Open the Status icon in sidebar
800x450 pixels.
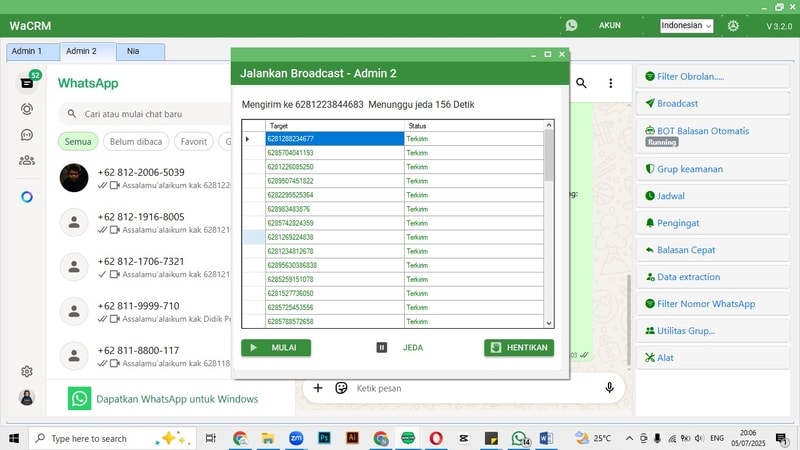27,109
